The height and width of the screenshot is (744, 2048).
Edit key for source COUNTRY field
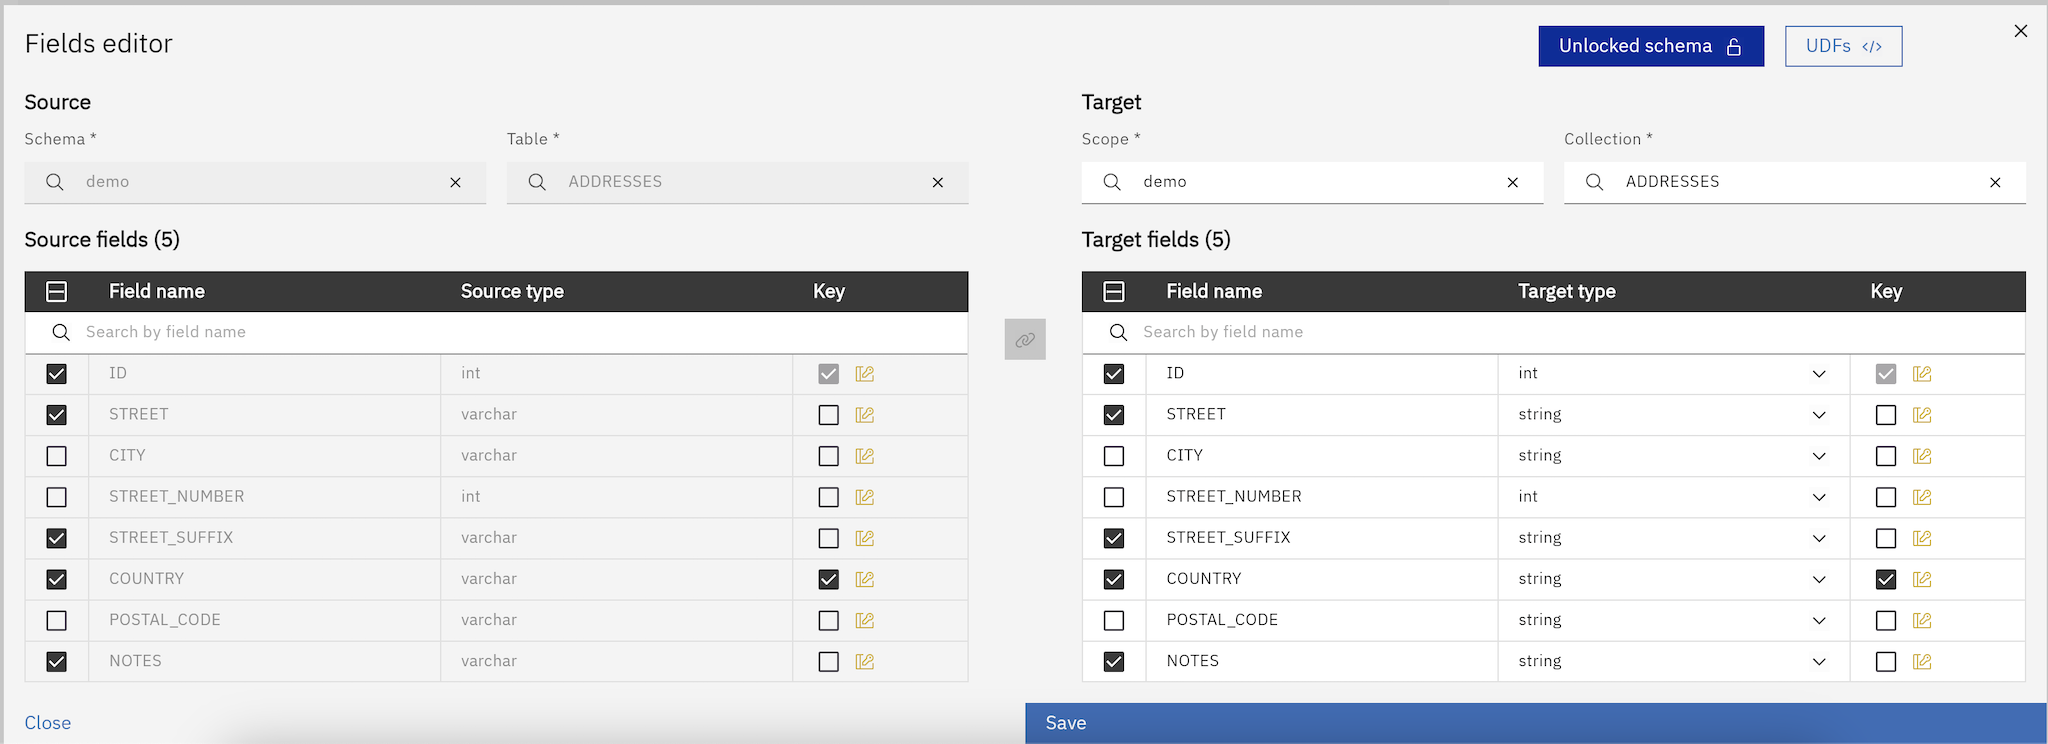pos(865,579)
